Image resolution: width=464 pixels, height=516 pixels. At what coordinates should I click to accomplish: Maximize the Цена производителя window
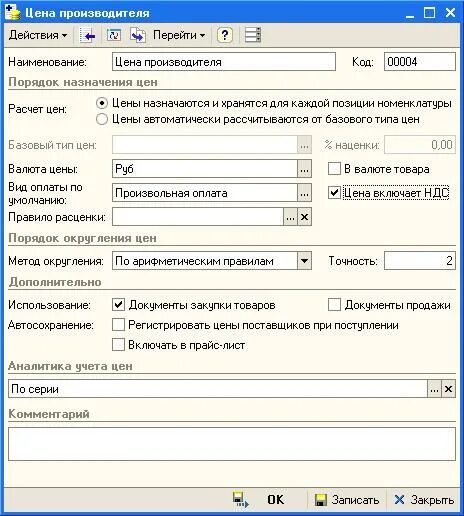[429, 13]
